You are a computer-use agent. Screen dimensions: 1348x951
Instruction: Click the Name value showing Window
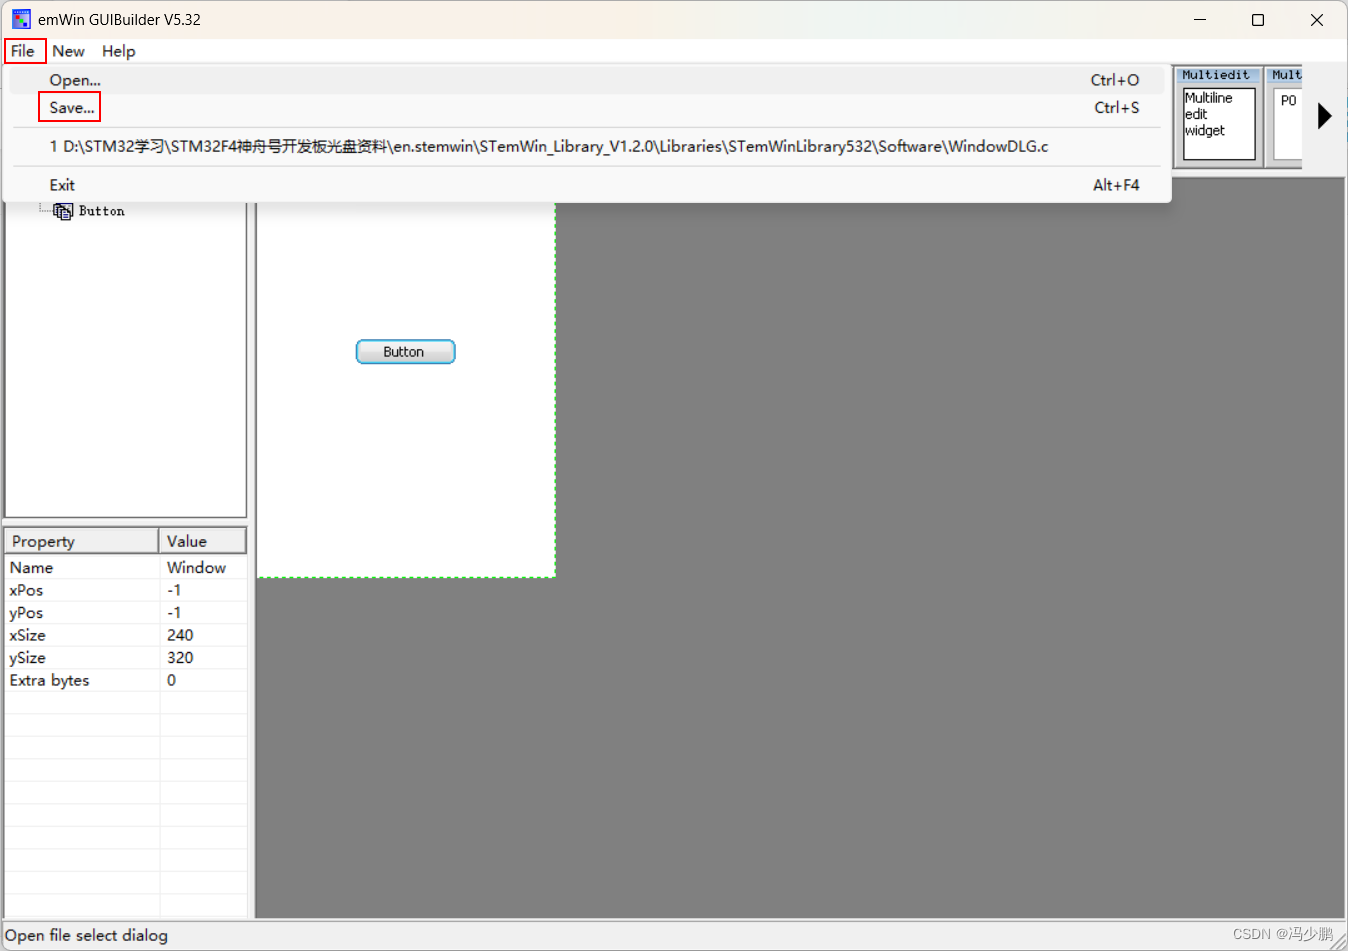coord(195,567)
